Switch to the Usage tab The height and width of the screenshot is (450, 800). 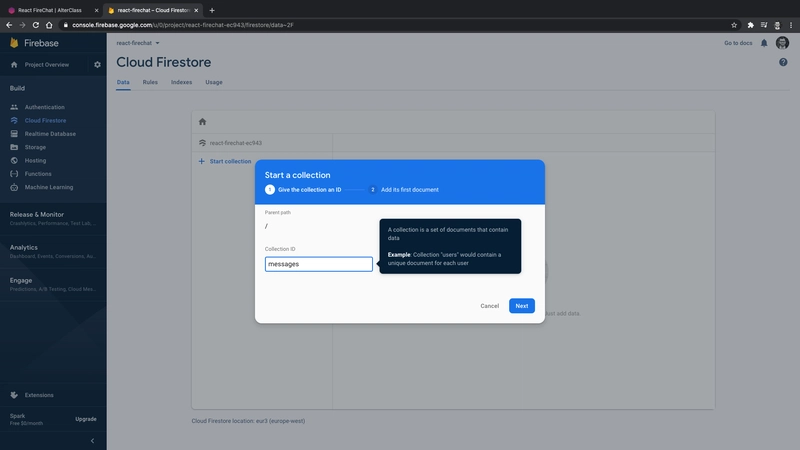click(214, 82)
